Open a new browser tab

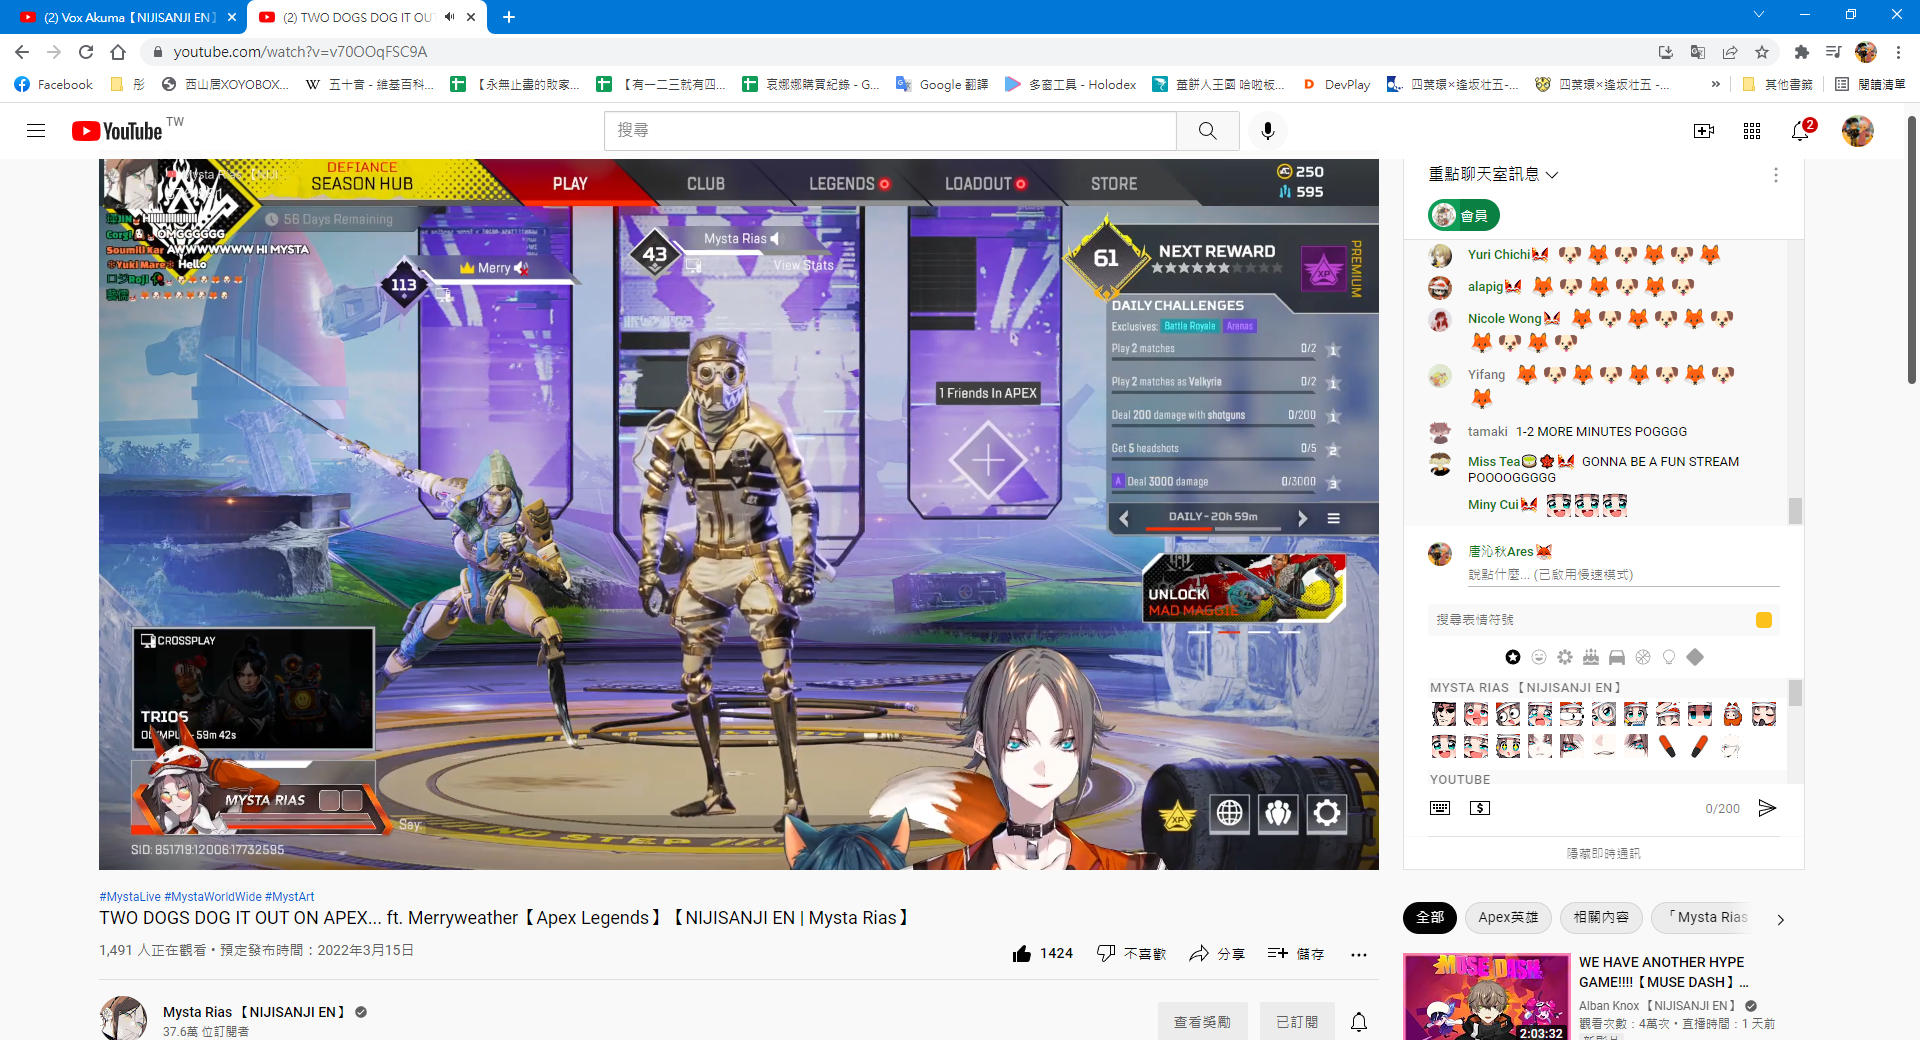509,17
